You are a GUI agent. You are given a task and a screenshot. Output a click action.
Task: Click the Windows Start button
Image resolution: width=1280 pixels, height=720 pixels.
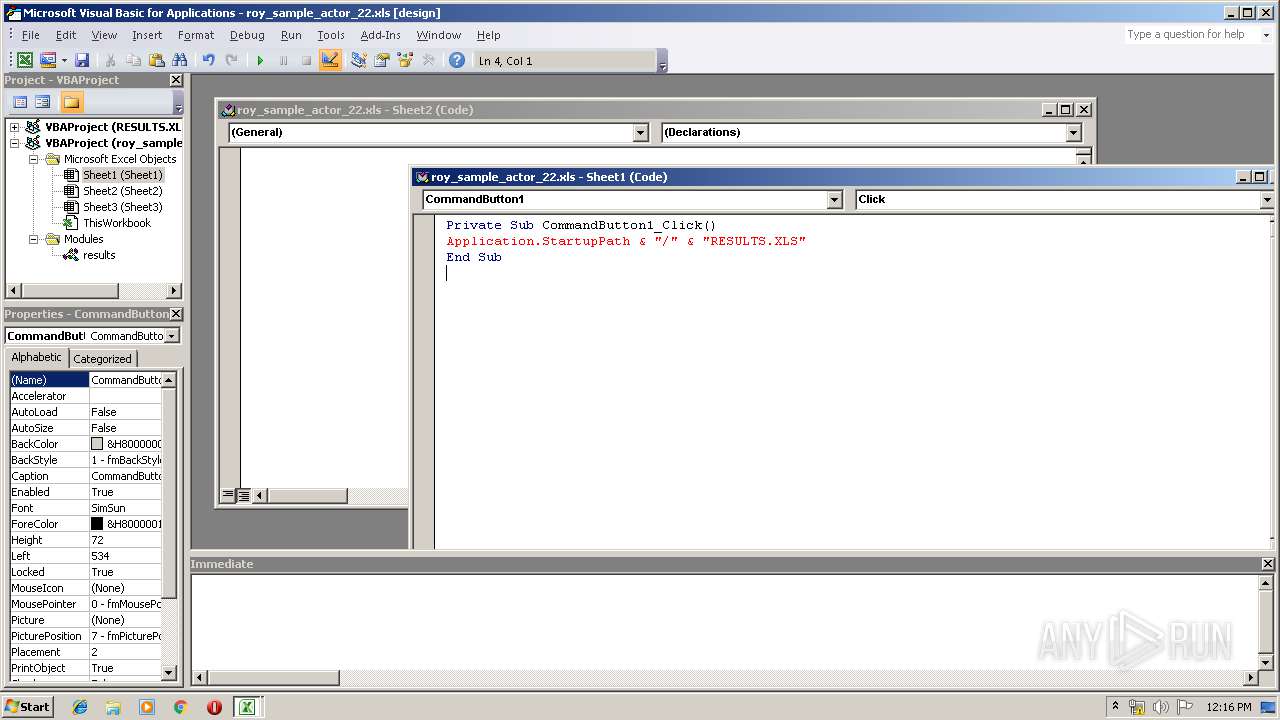click(x=28, y=707)
